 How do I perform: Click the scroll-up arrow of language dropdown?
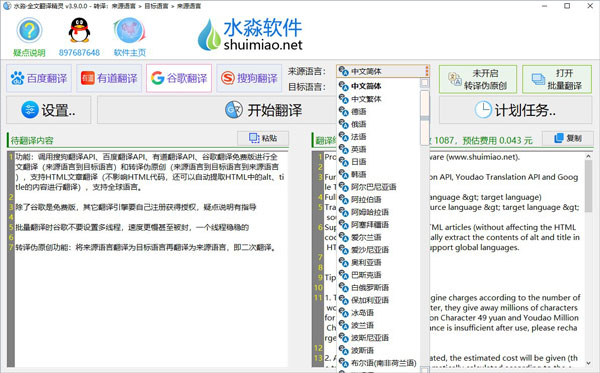[x=424, y=83]
